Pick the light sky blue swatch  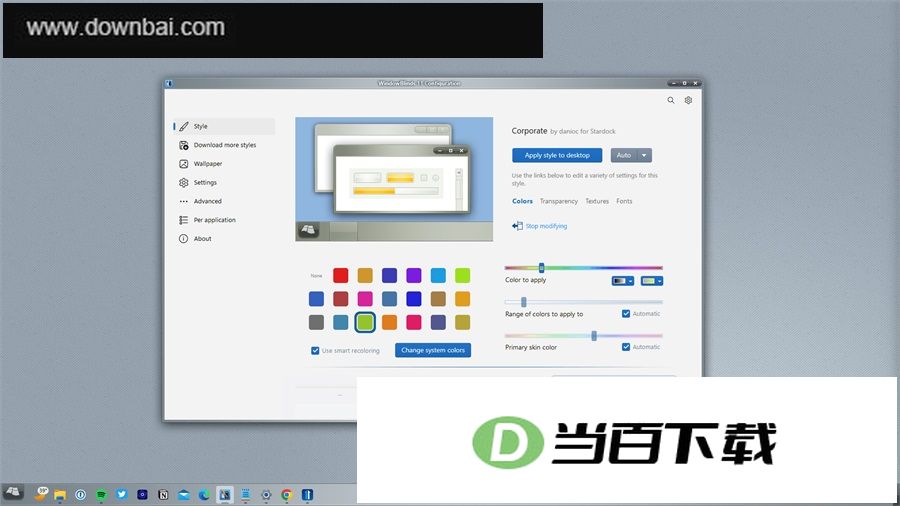(x=438, y=275)
